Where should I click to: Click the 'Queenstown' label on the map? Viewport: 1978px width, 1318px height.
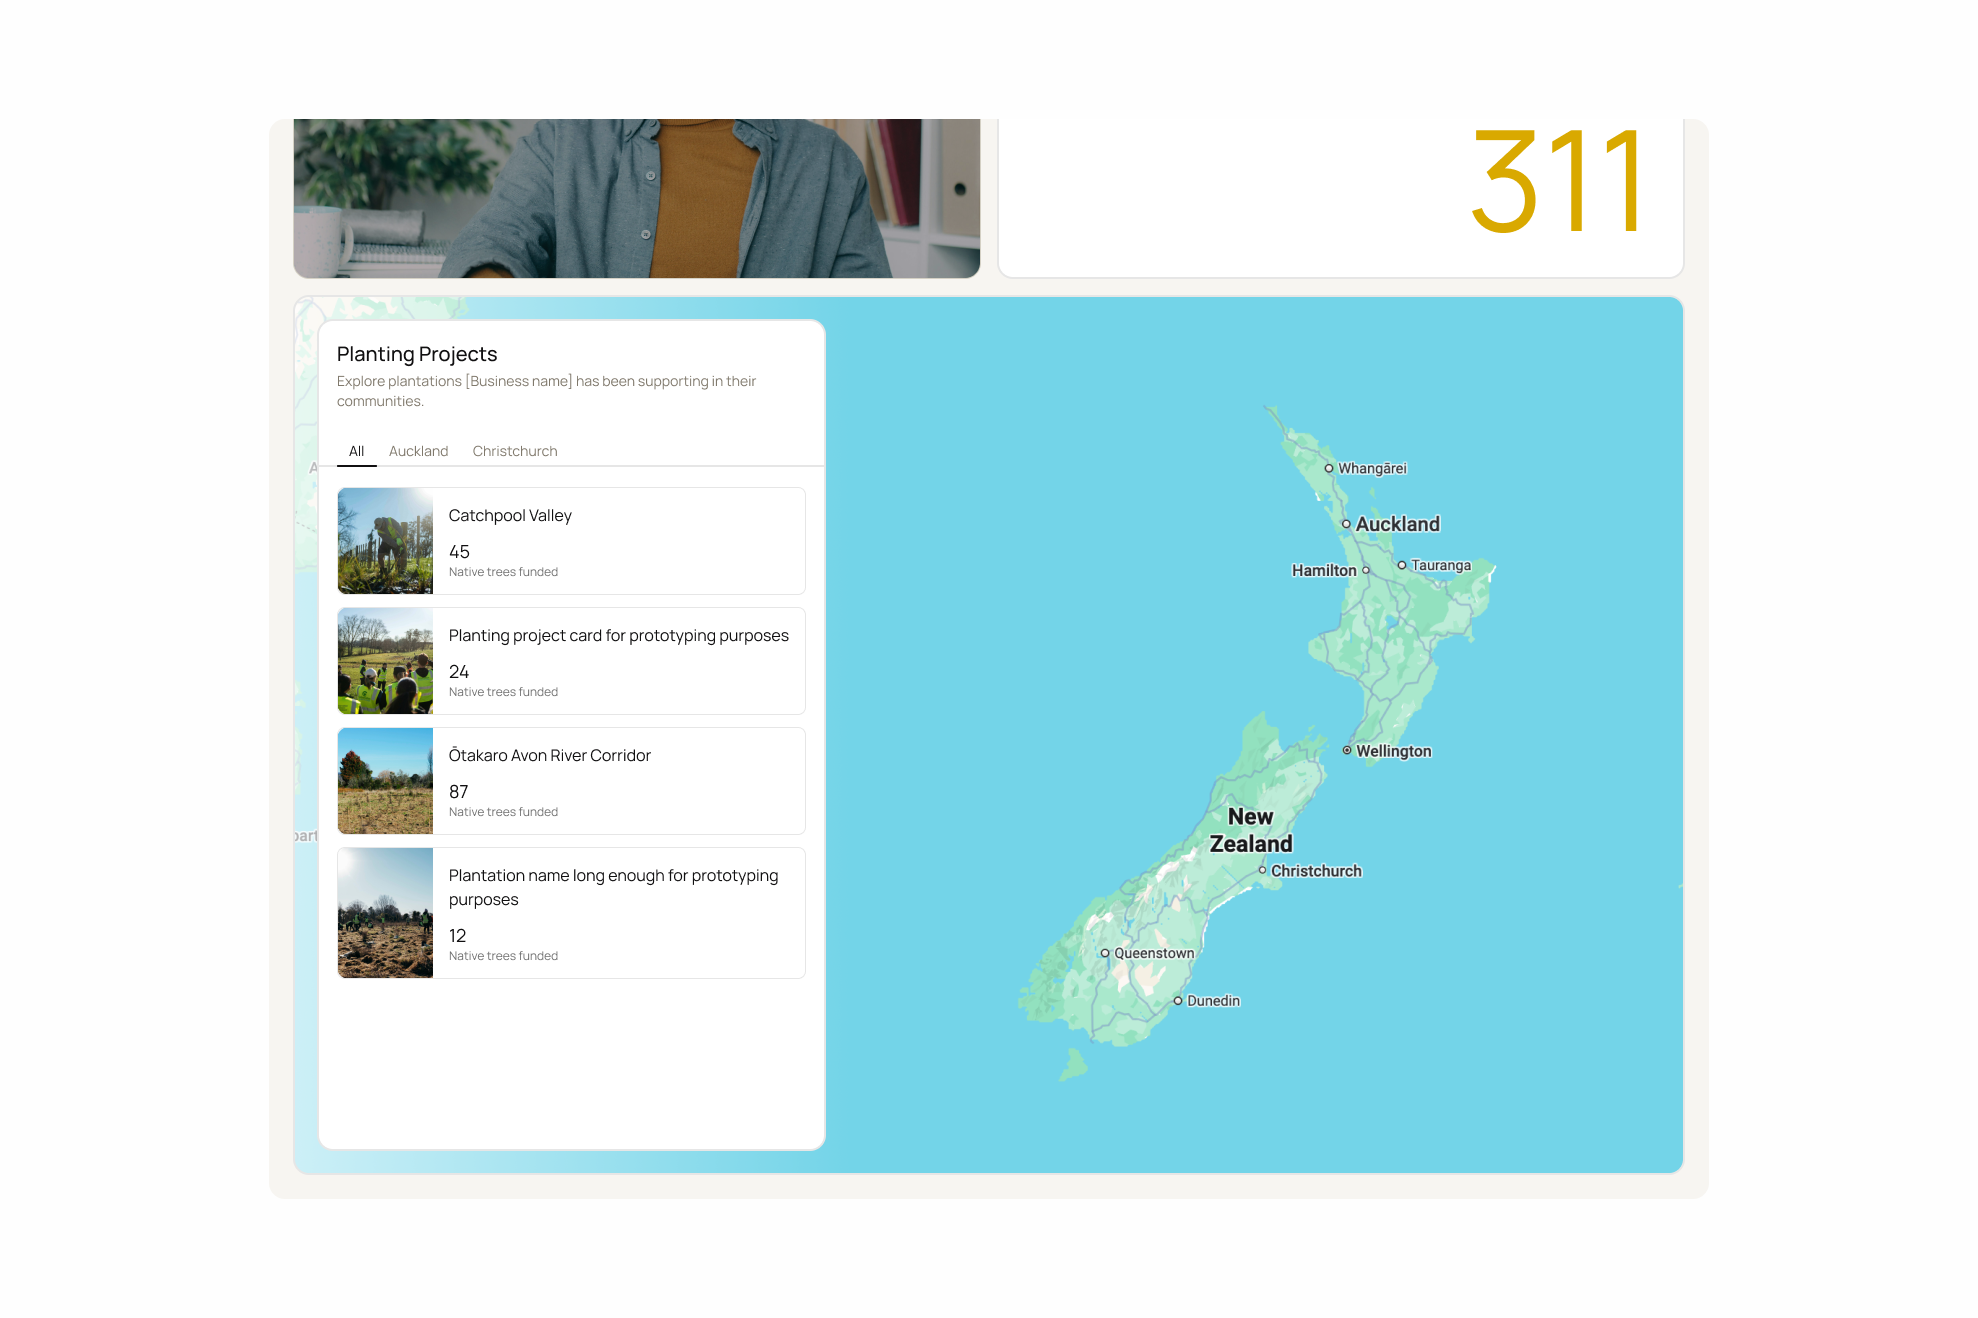pos(1154,953)
